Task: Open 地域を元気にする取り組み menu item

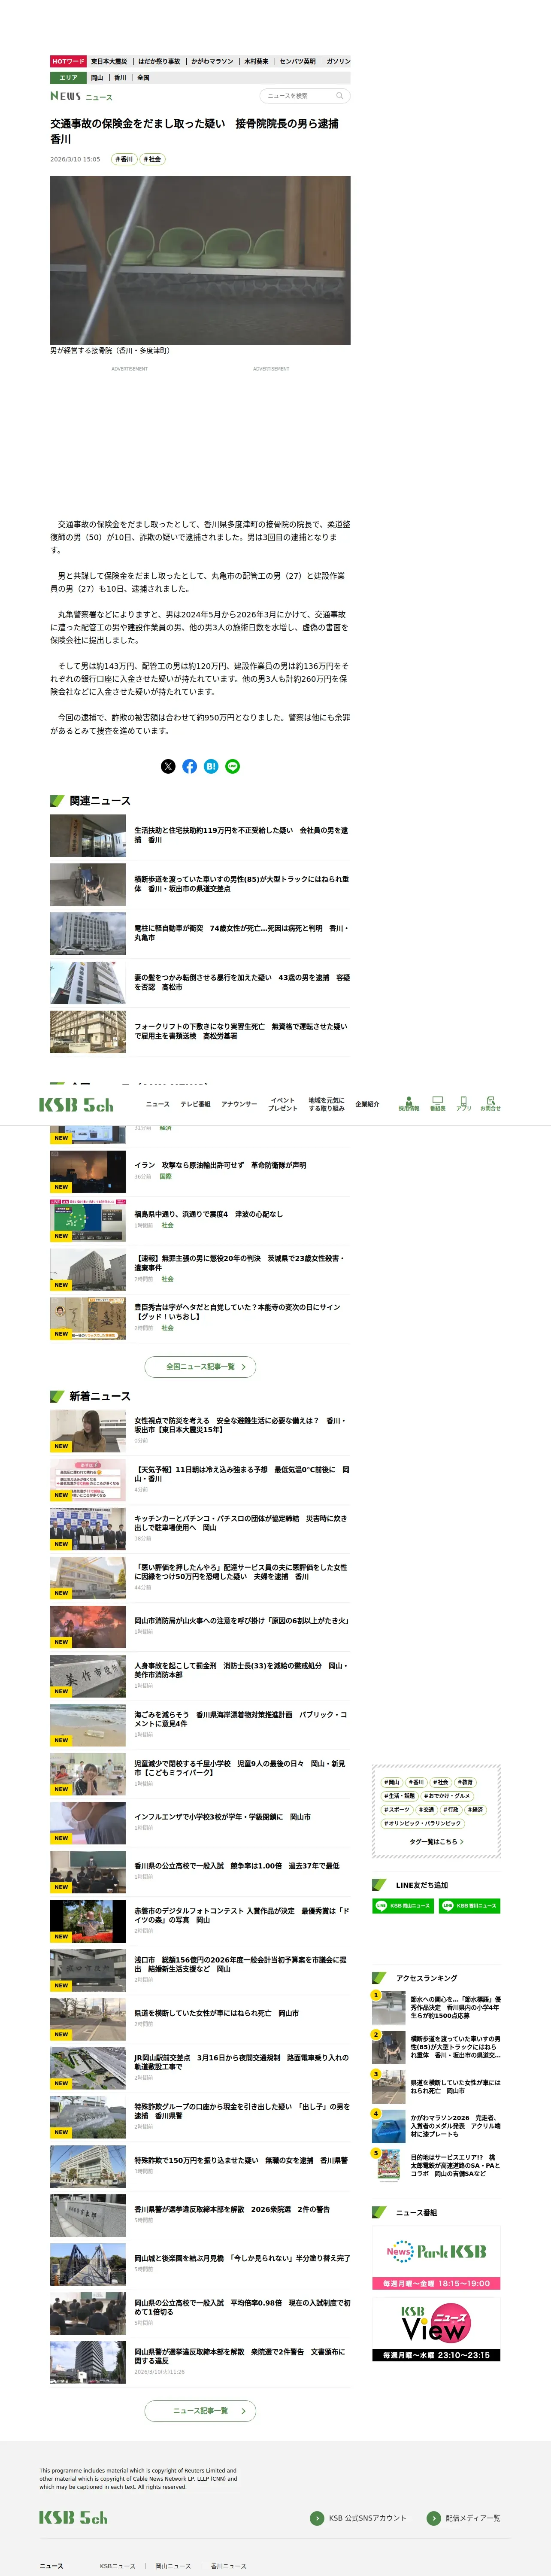Action: pos(326,1104)
